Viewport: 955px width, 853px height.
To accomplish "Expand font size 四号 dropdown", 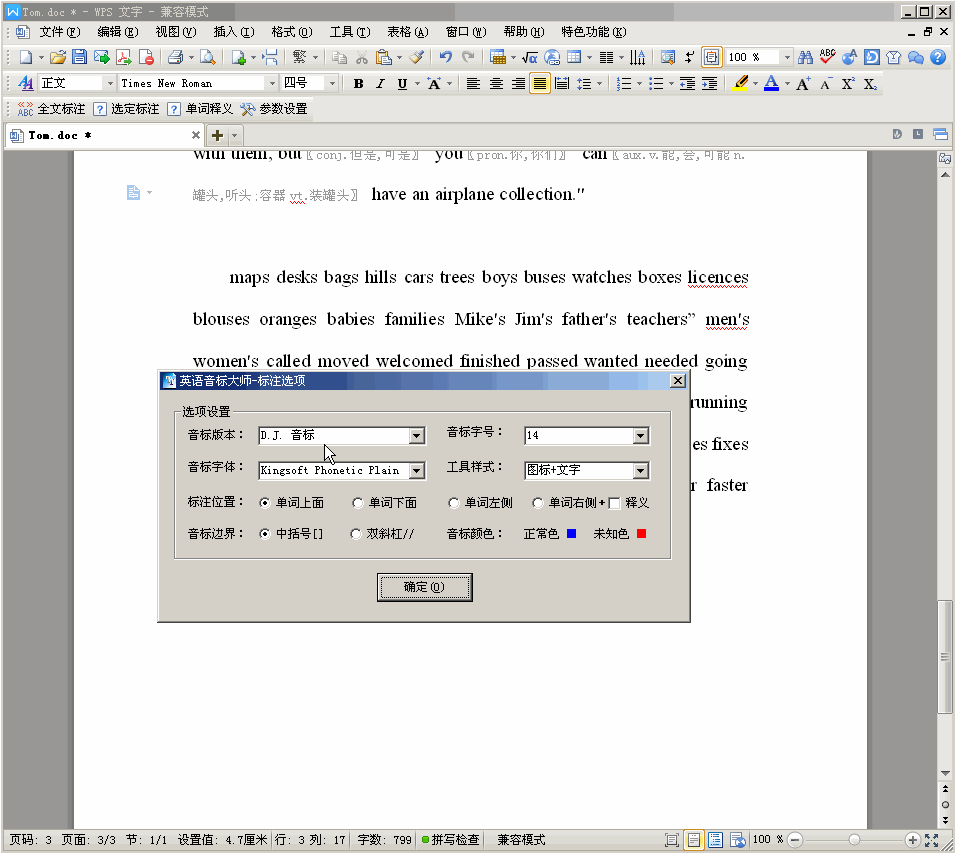I will [332, 83].
